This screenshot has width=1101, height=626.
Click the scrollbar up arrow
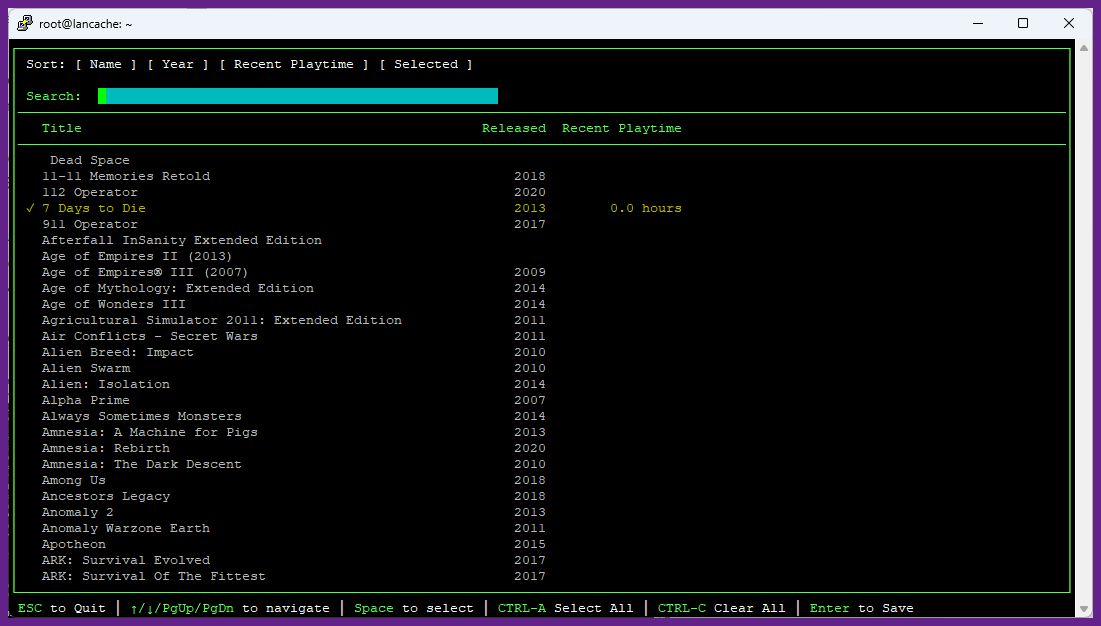click(1083, 48)
